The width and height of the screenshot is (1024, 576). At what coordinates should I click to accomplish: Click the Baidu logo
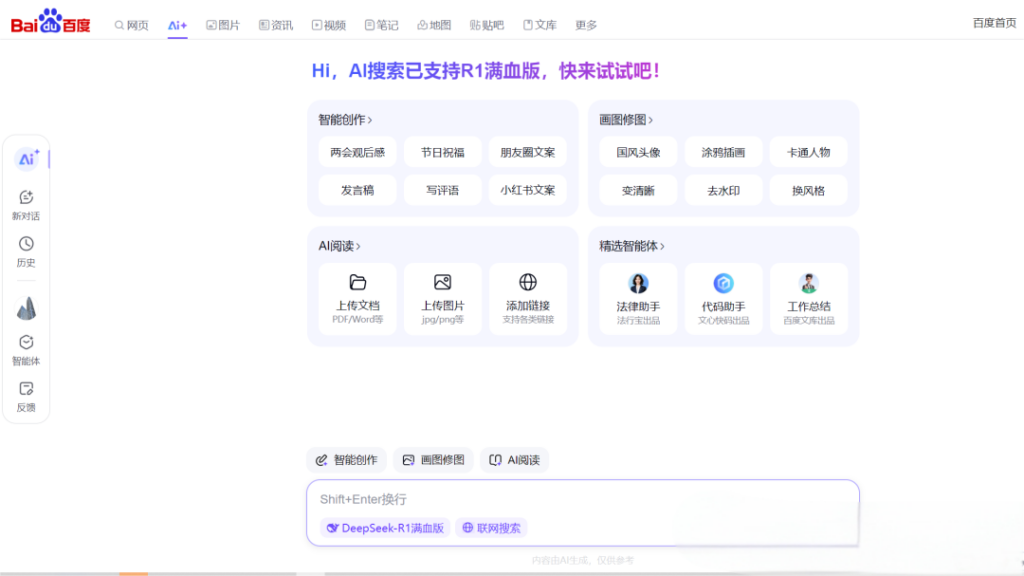click(x=50, y=21)
